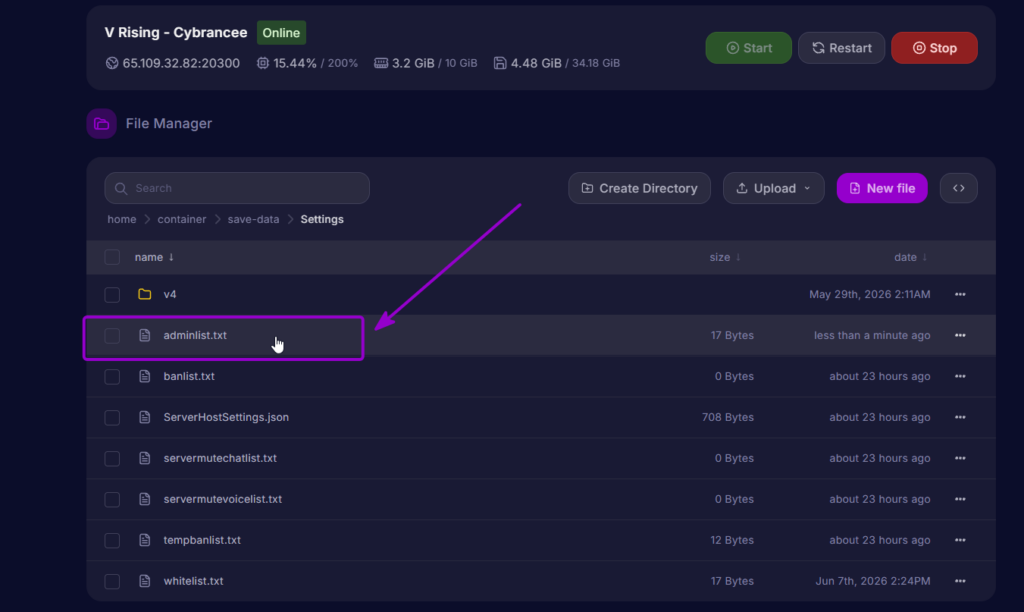1024x612 pixels.
Task: Click the Online status badge
Action: tap(281, 33)
